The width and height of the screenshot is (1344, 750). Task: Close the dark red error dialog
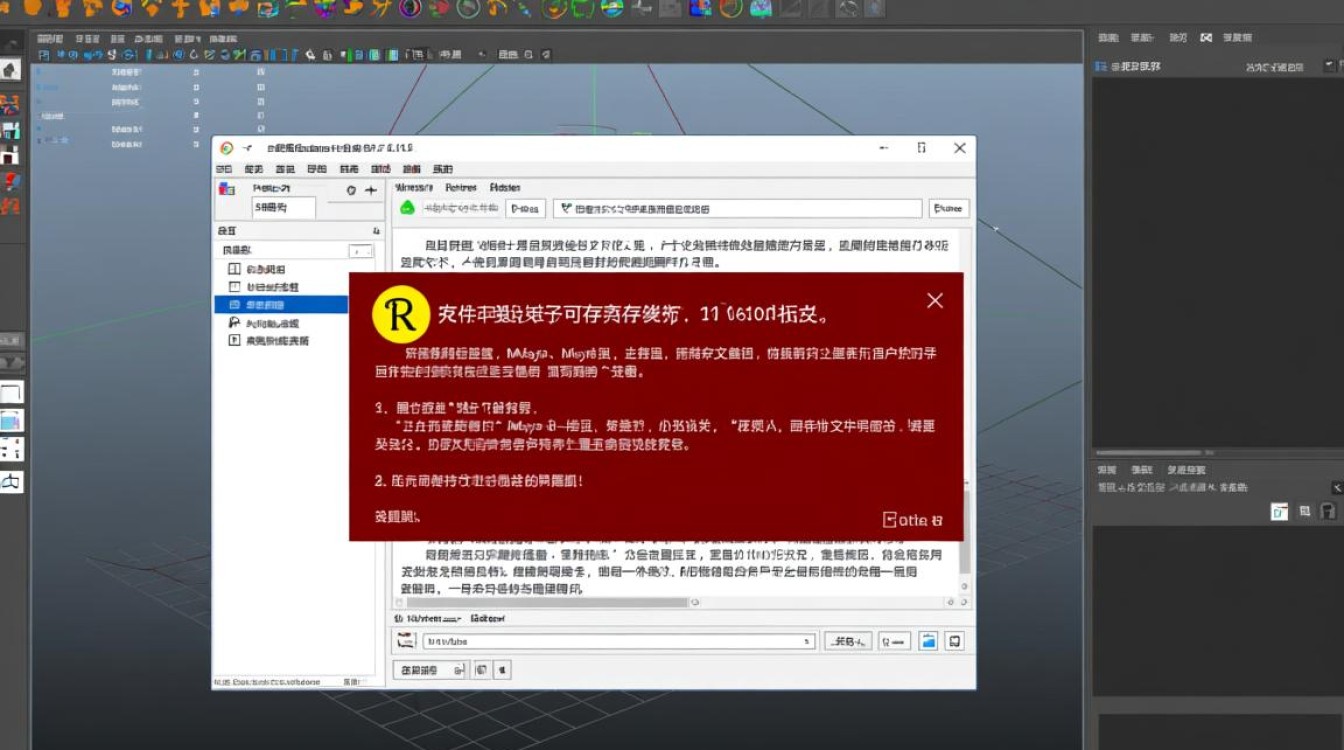935,301
